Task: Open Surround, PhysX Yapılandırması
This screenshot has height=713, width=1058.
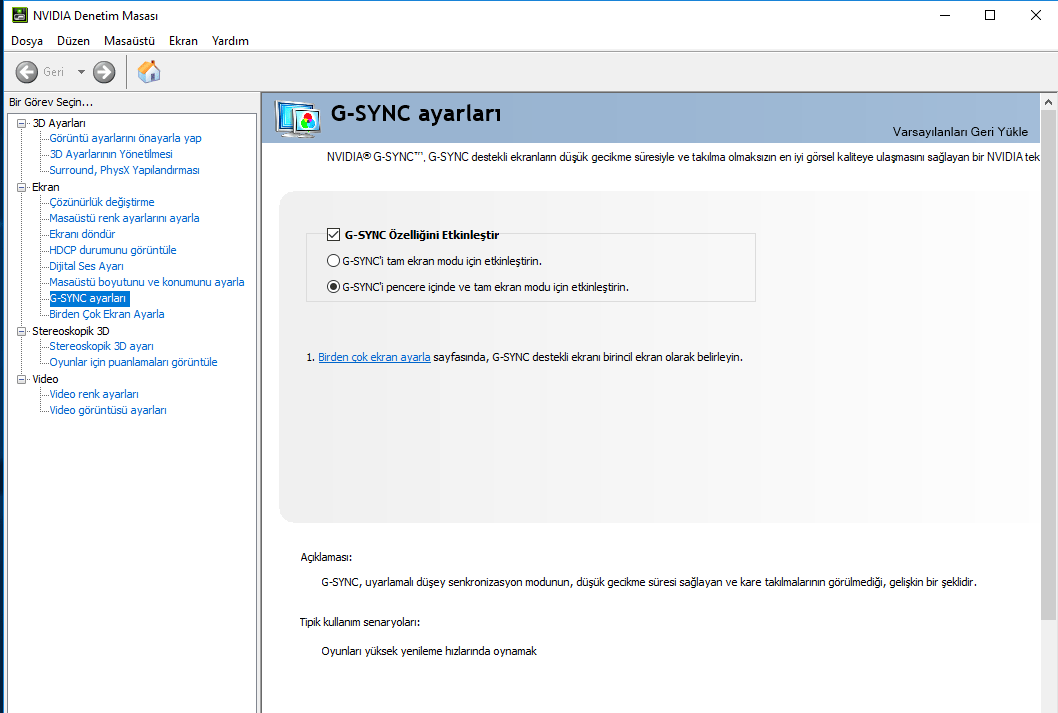Action: pyautogui.click(x=125, y=170)
